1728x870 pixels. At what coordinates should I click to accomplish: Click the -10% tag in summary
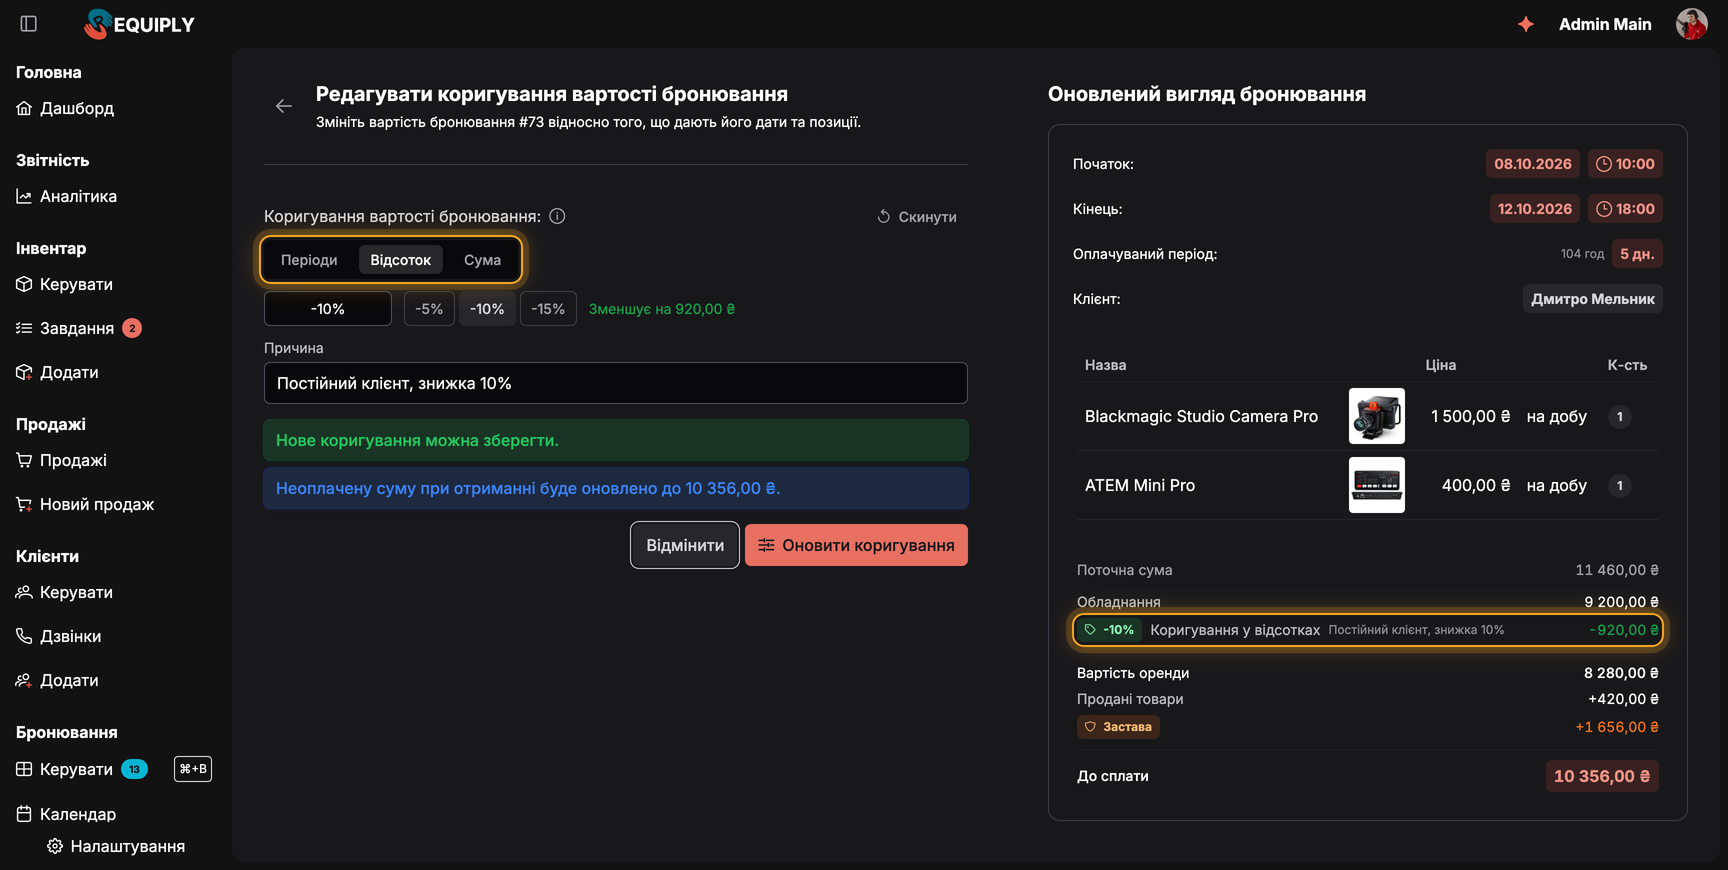pos(1110,630)
